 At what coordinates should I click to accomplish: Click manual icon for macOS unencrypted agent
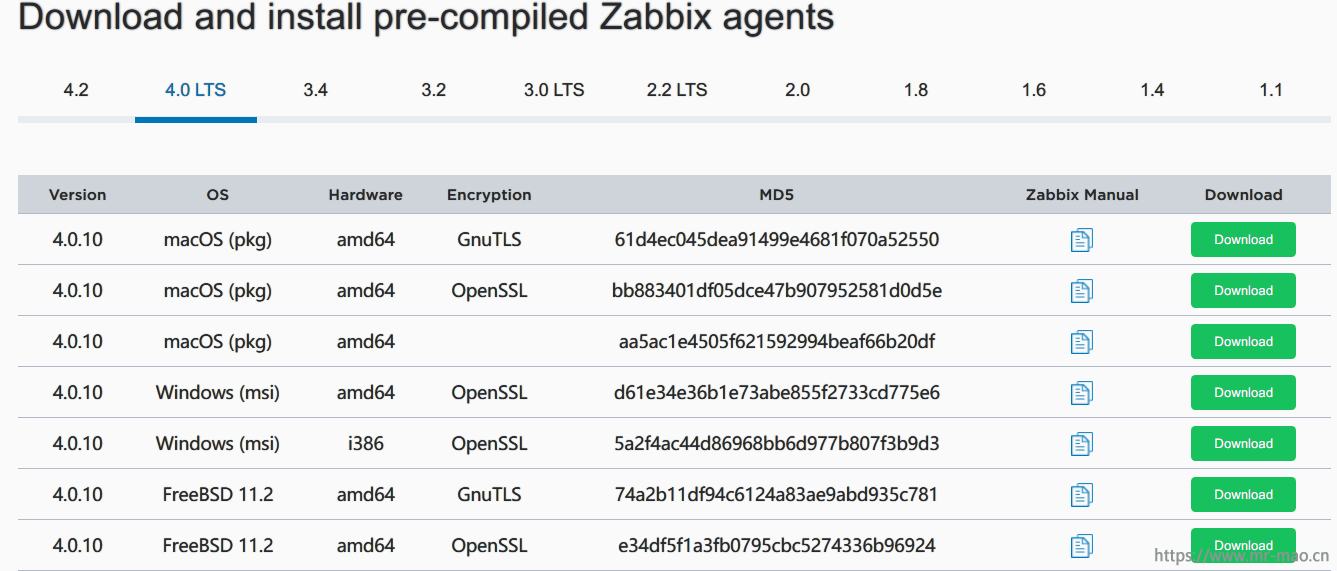(x=1081, y=342)
